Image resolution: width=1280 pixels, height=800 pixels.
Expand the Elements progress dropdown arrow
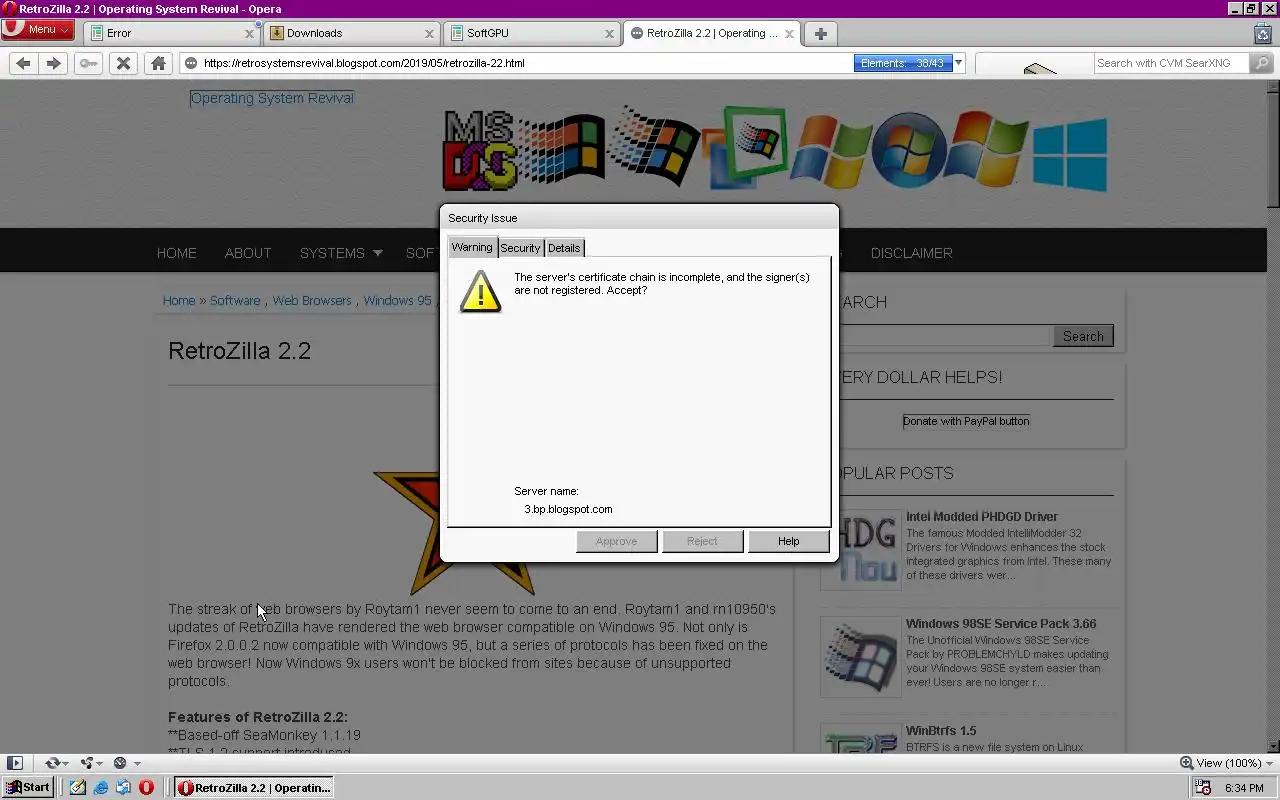[x=958, y=63]
